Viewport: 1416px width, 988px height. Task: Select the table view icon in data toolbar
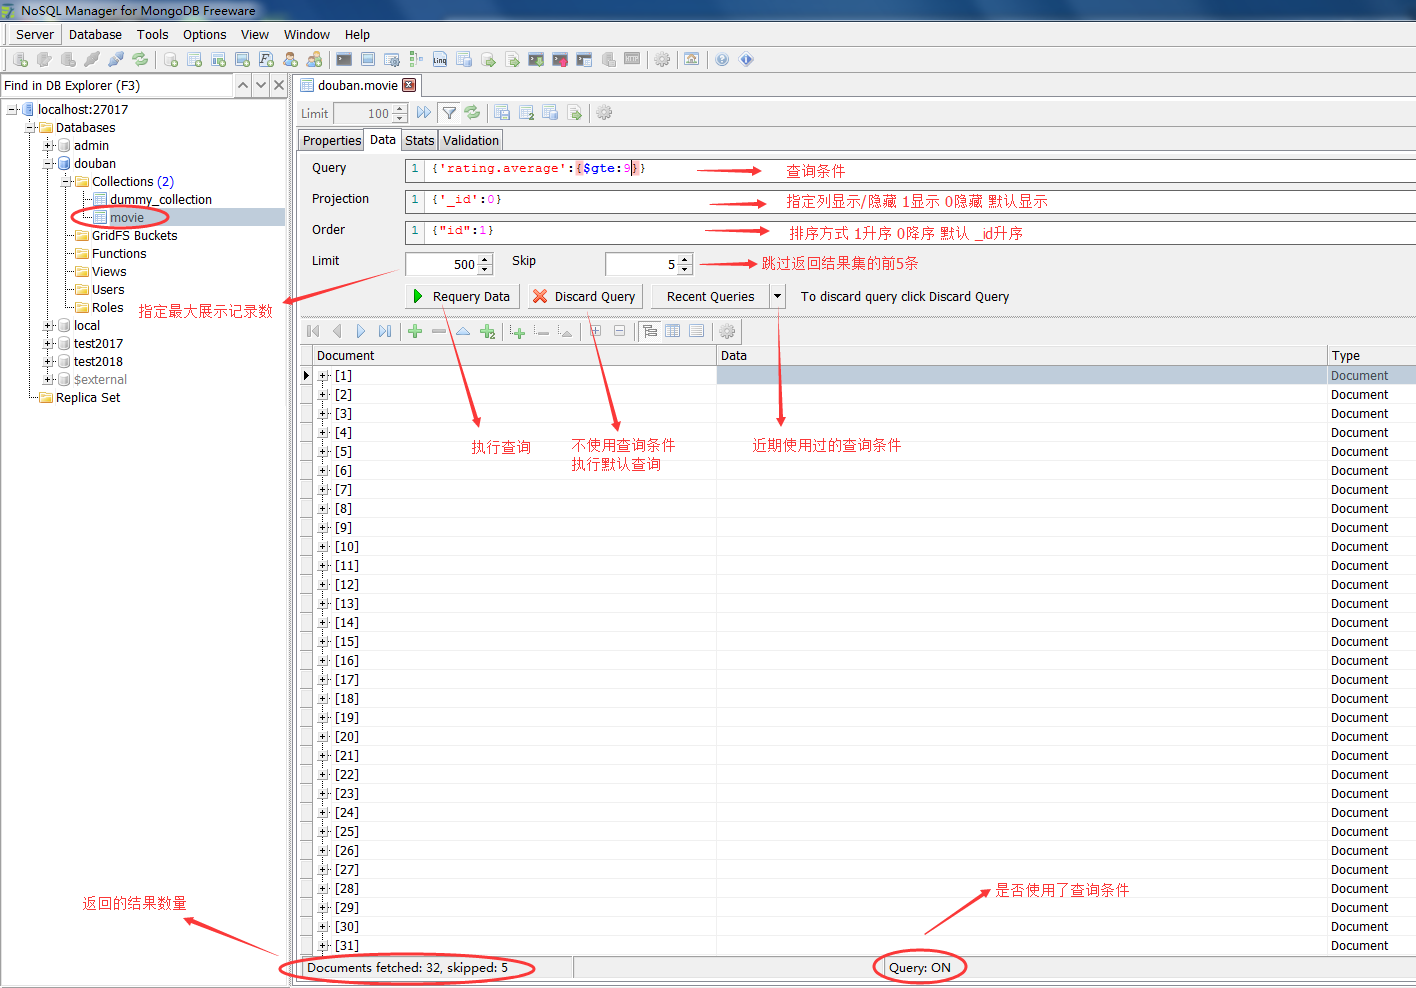click(x=673, y=331)
